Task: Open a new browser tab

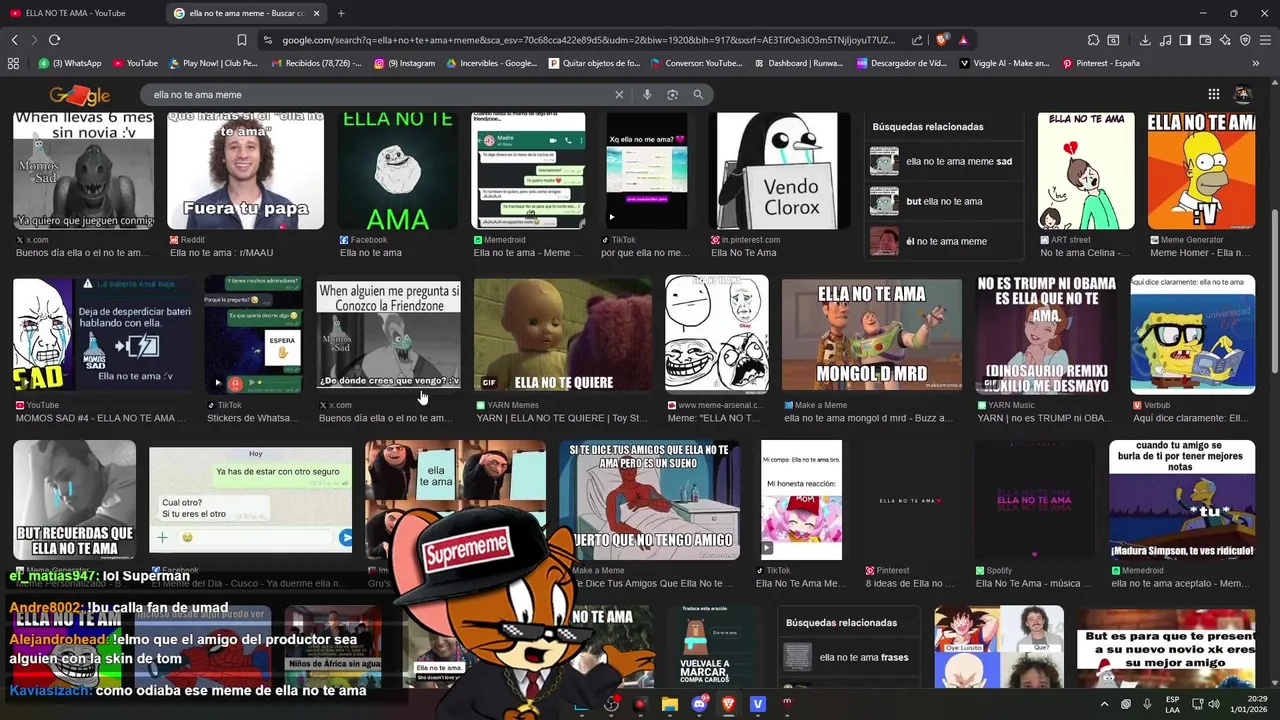Action: click(x=341, y=13)
